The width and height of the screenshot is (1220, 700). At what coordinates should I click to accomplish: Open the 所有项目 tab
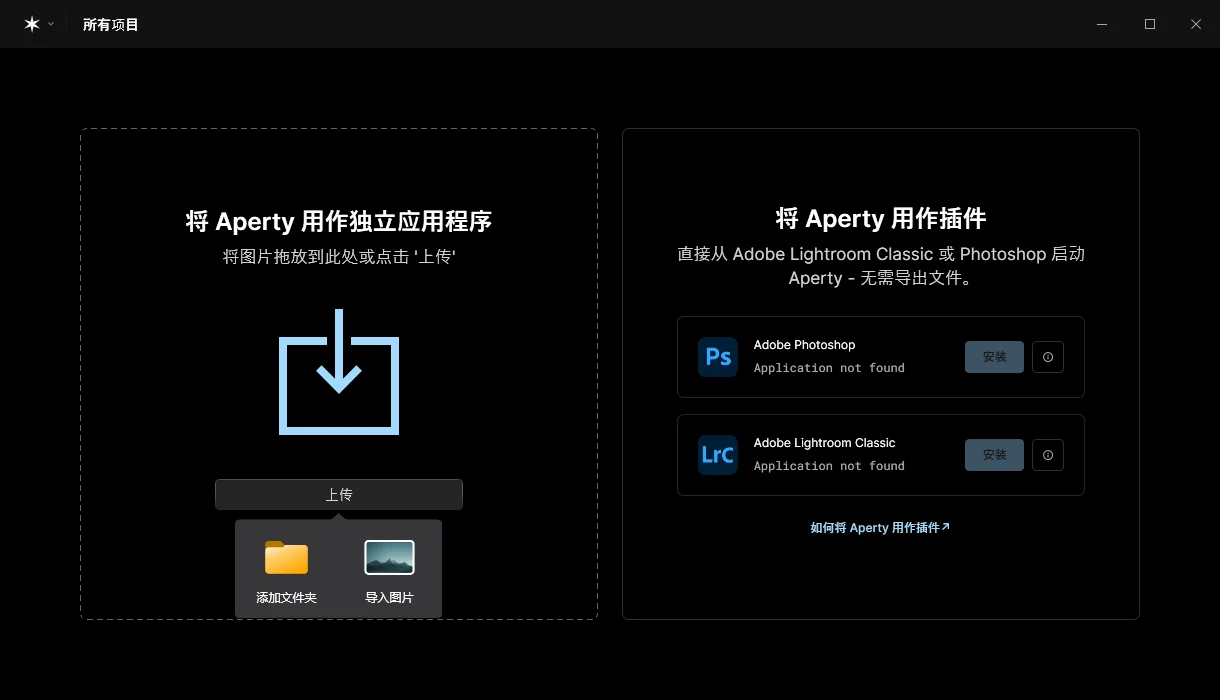[111, 24]
